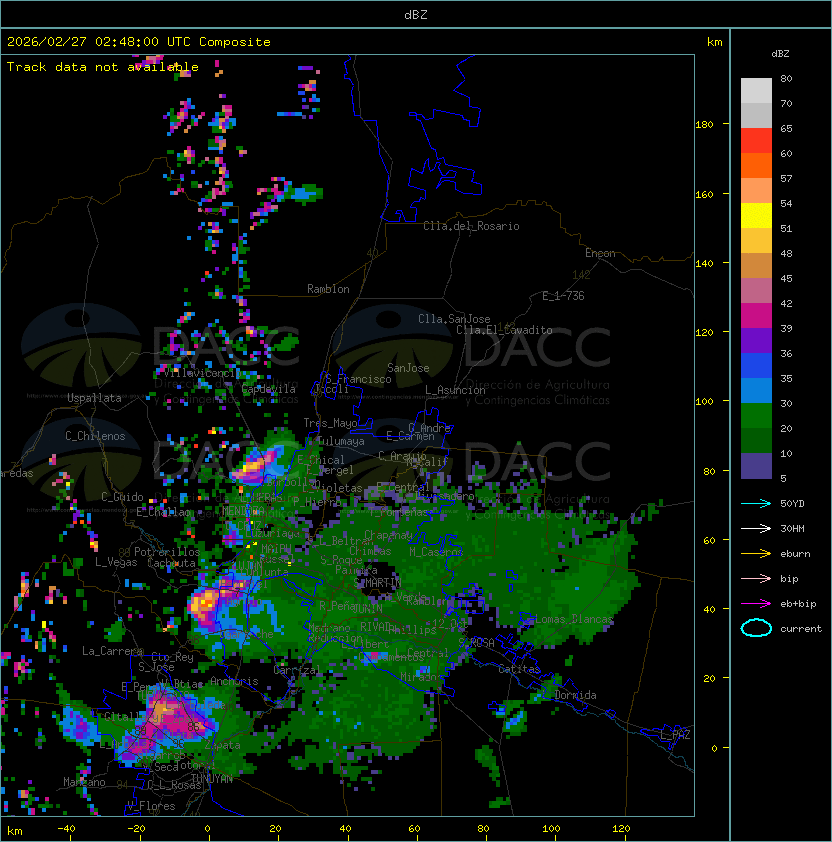Click the 'Clla.SanJose' place label
Image resolution: width=832 pixels, height=842 pixels.
click(454, 319)
